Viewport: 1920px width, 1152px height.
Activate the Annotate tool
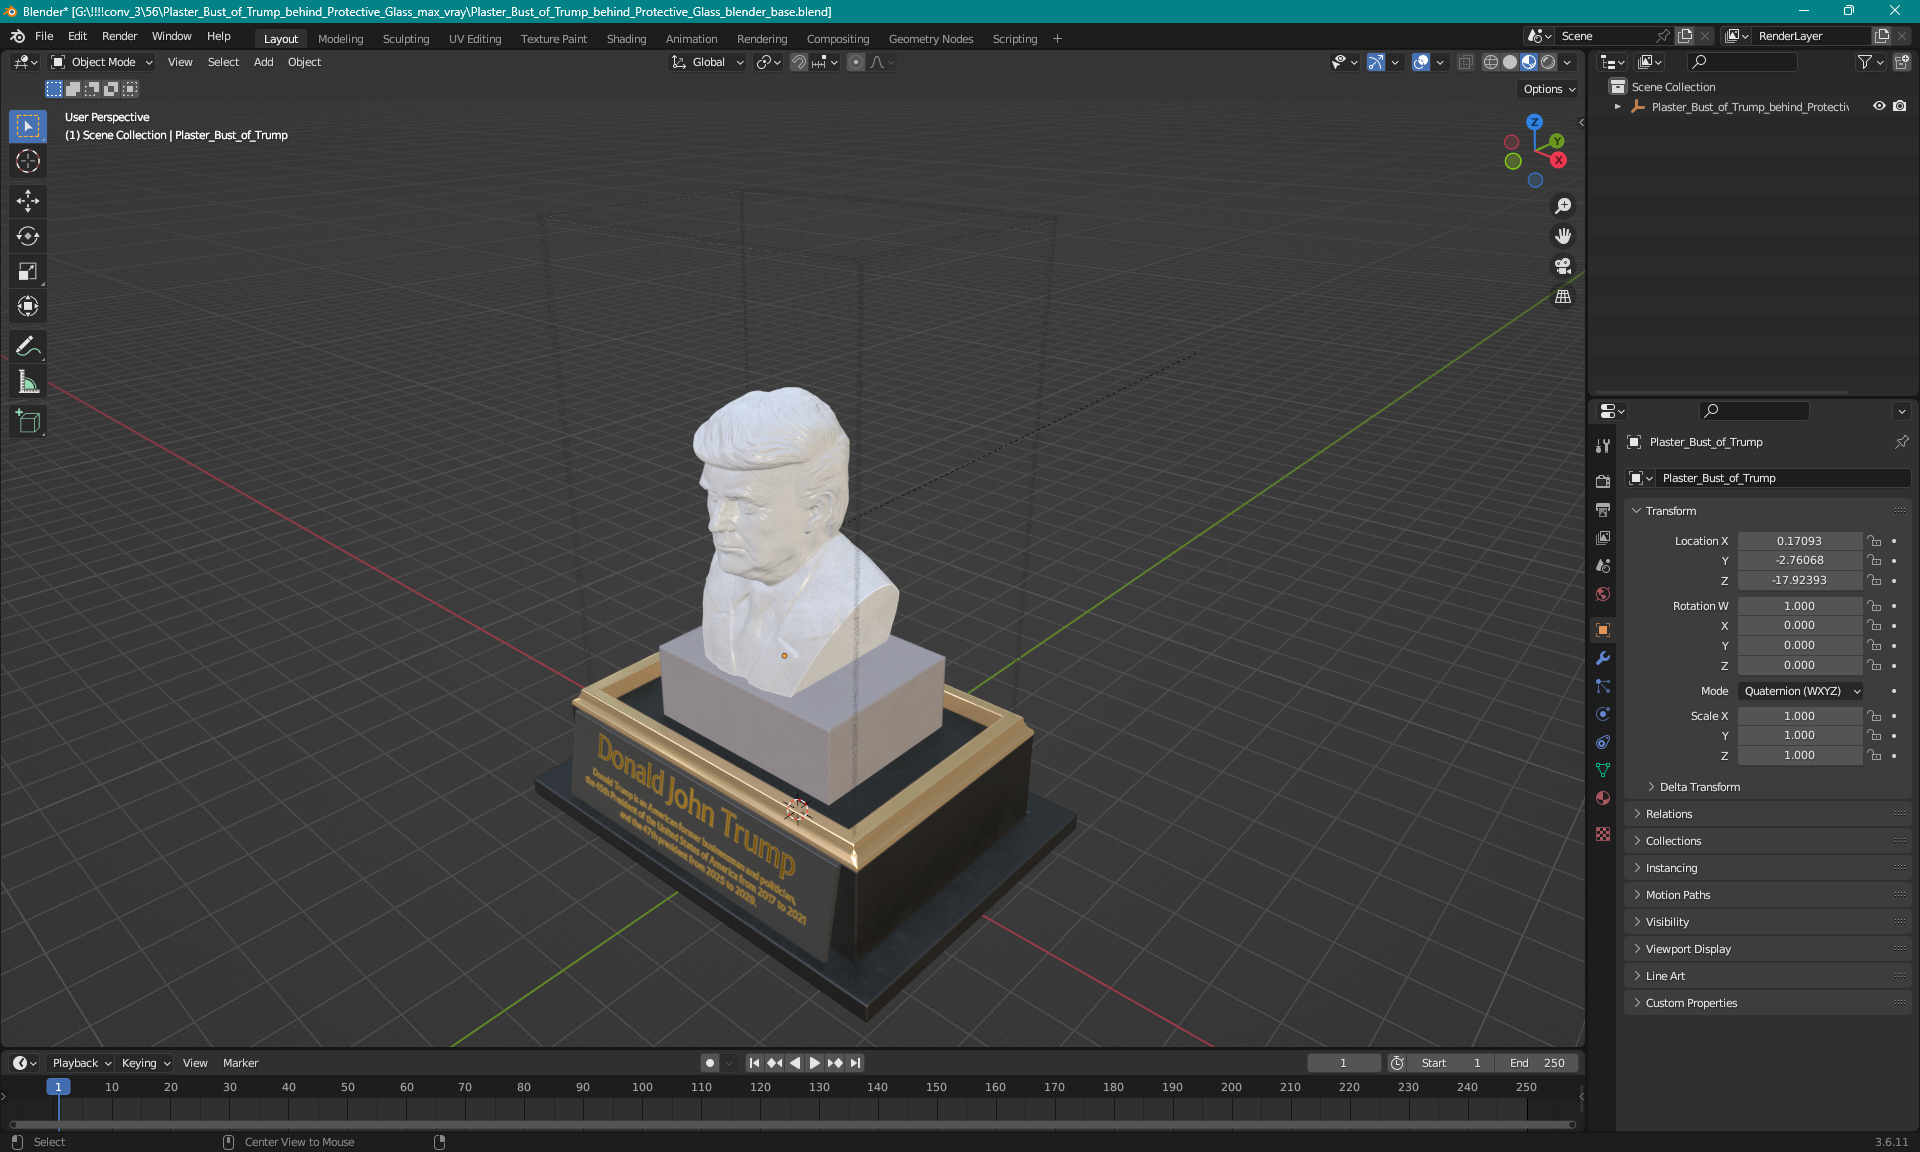[28, 347]
